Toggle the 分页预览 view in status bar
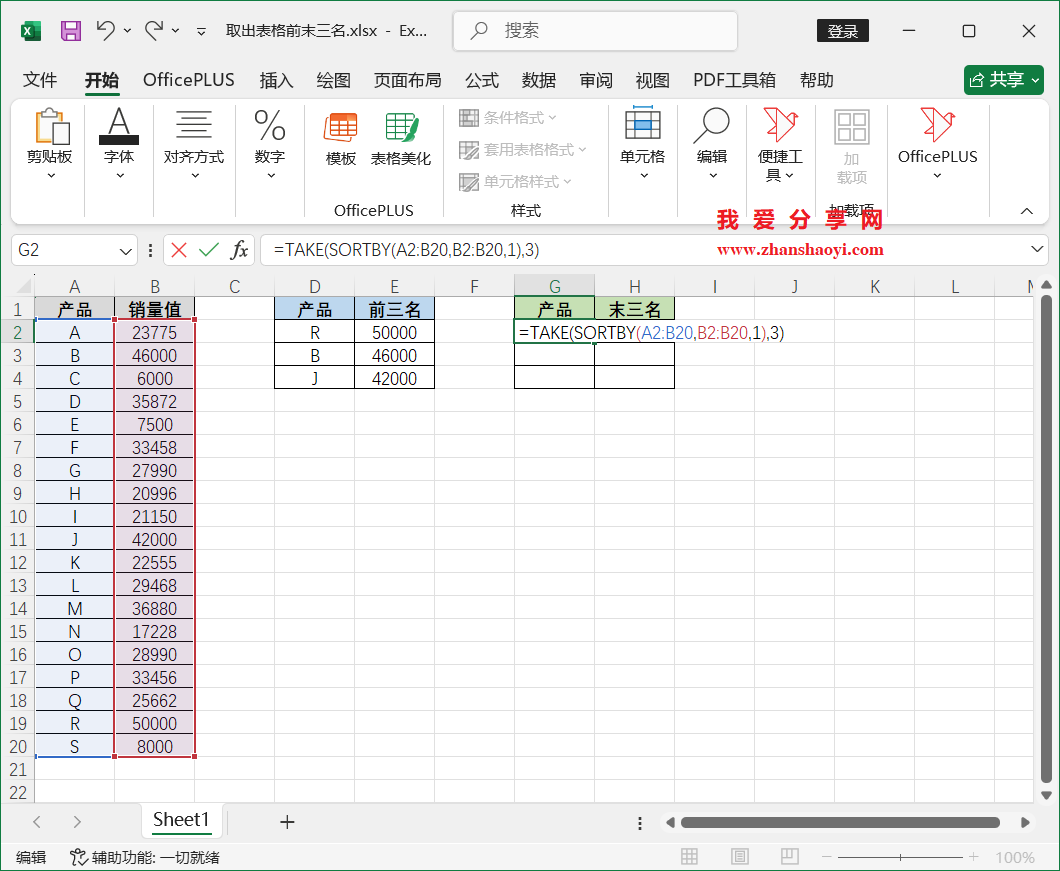The height and width of the screenshot is (871, 1060). point(789,856)
